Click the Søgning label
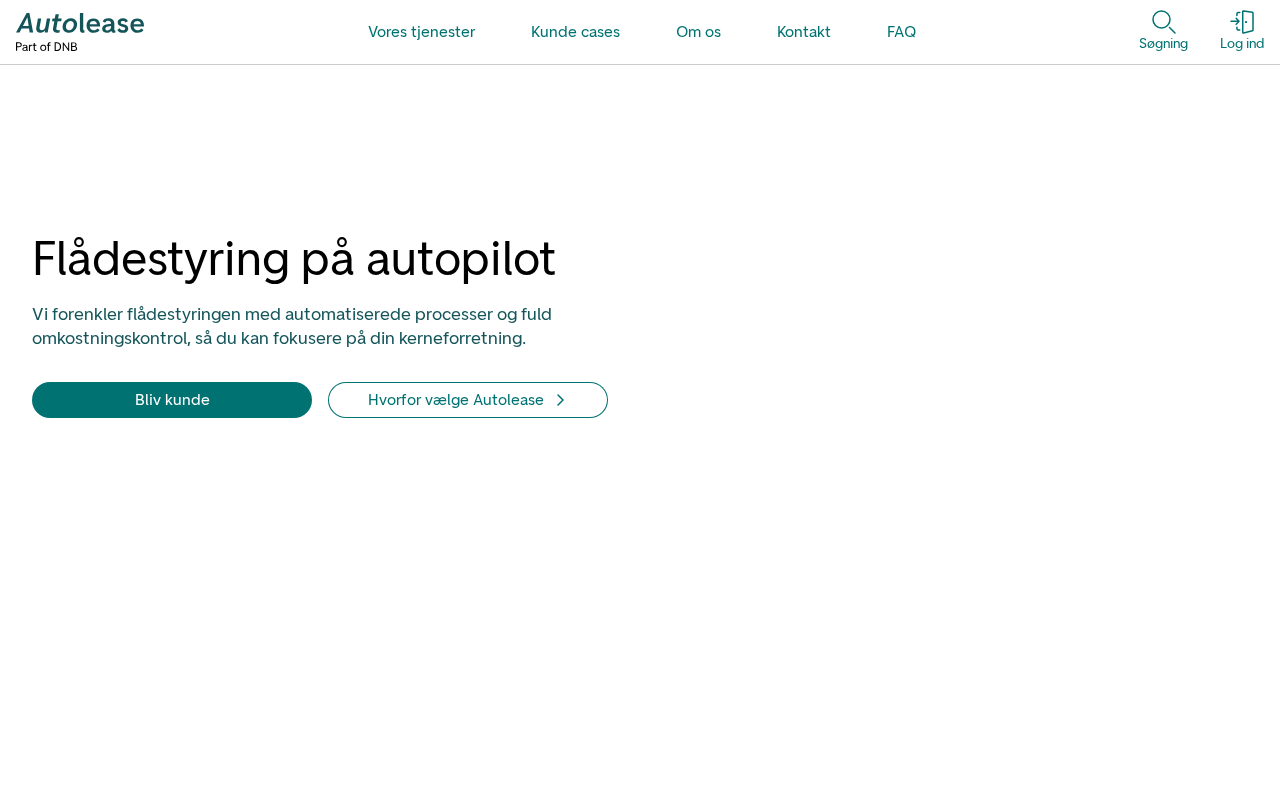 pos(1163,44)
